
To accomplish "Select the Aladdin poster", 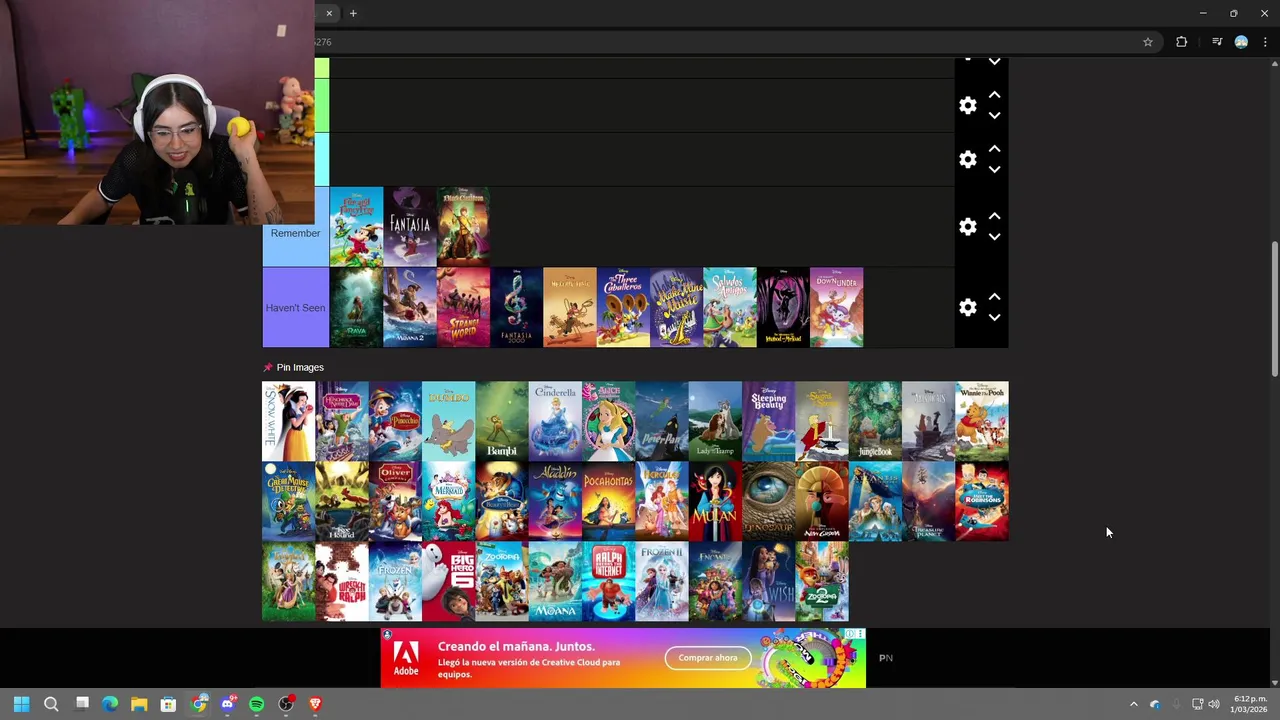I will click(555, 501).
